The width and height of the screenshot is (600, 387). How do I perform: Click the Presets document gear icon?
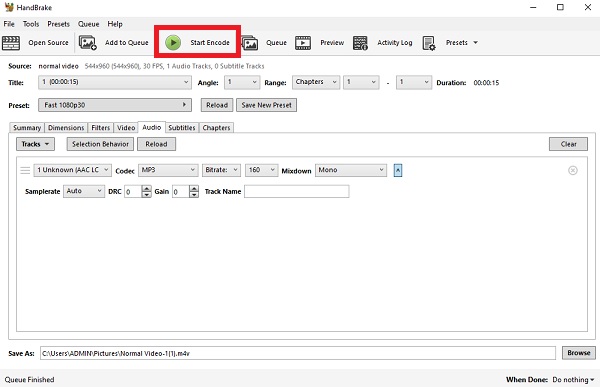(x=429, y=43)
